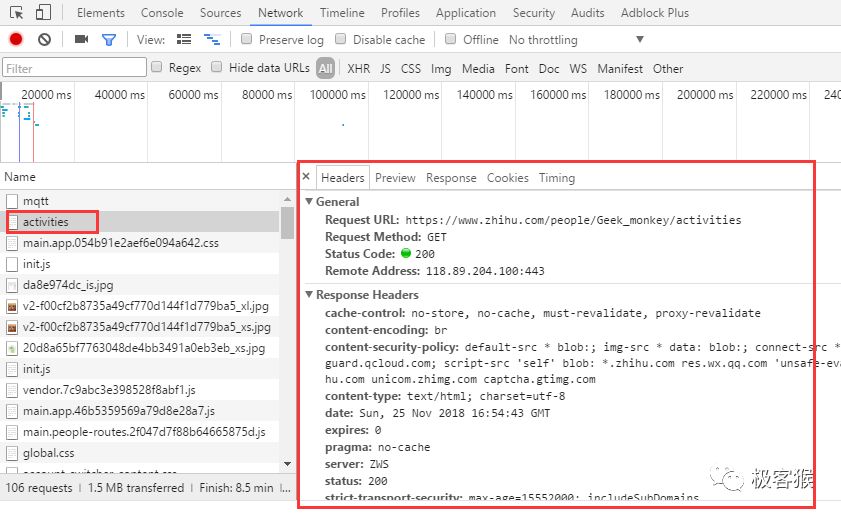
Task: Filter requests by Manifest type
Action: click(x=620, y=69)
